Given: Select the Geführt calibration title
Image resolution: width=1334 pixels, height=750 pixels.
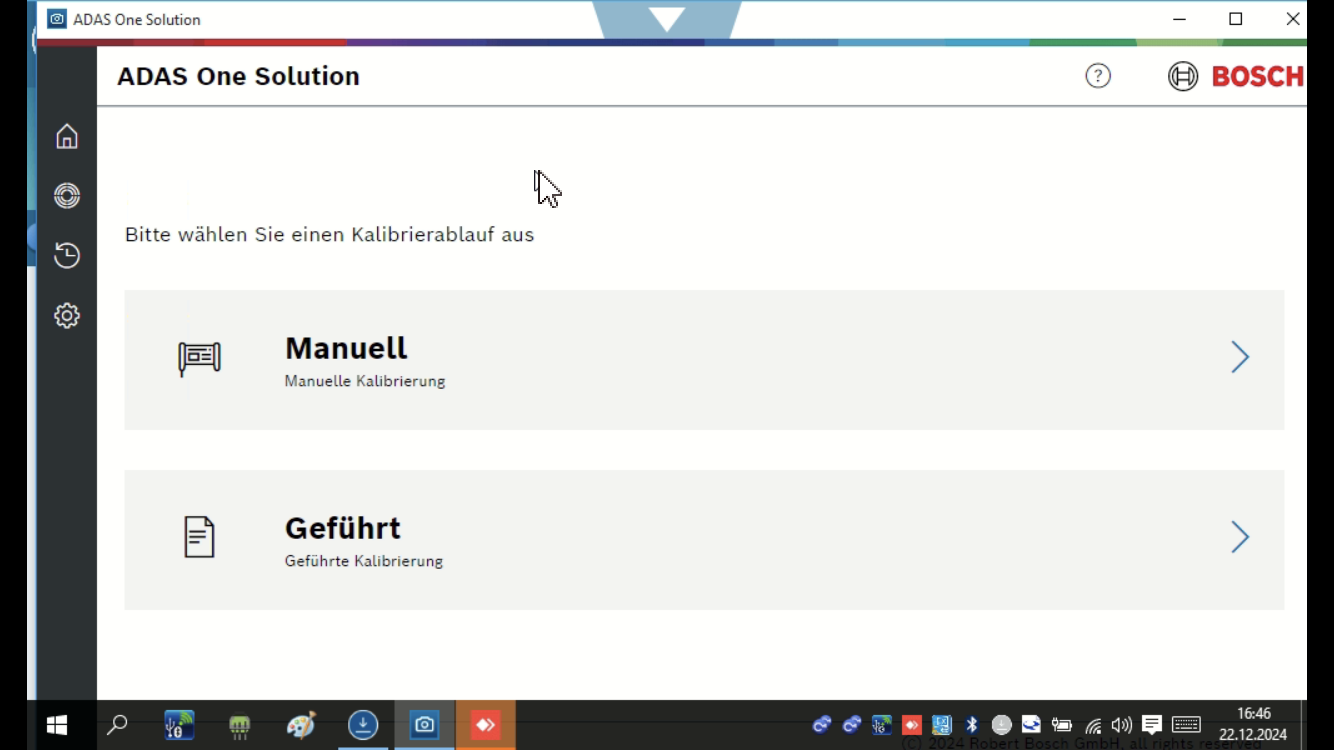Looking at the screenshot, I should point(343,528).
